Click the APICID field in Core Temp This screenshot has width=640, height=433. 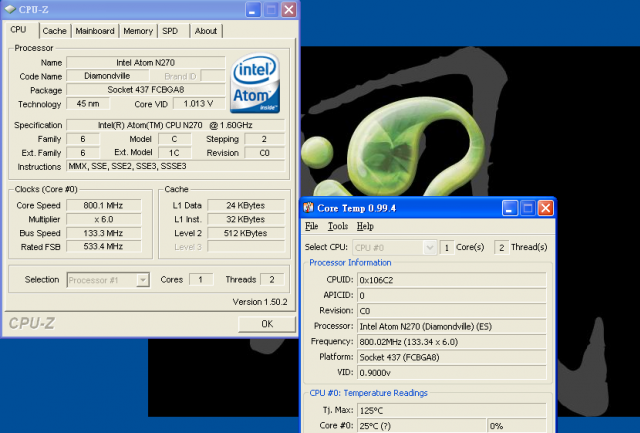(452, 295)
